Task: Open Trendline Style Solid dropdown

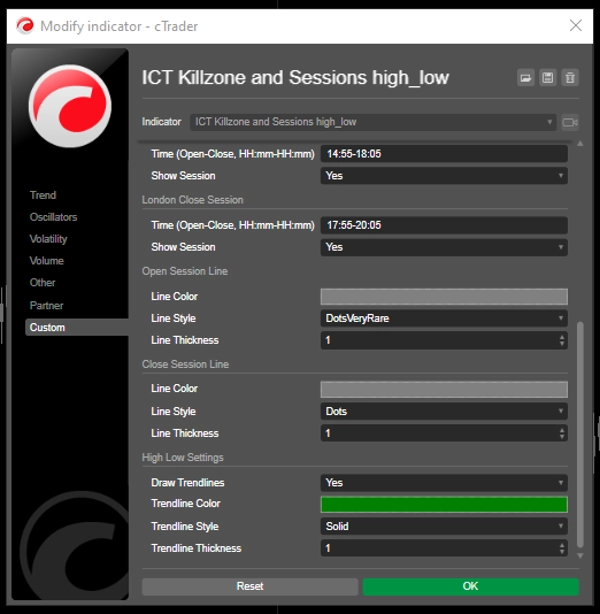Action: click(x=444, y=526)
